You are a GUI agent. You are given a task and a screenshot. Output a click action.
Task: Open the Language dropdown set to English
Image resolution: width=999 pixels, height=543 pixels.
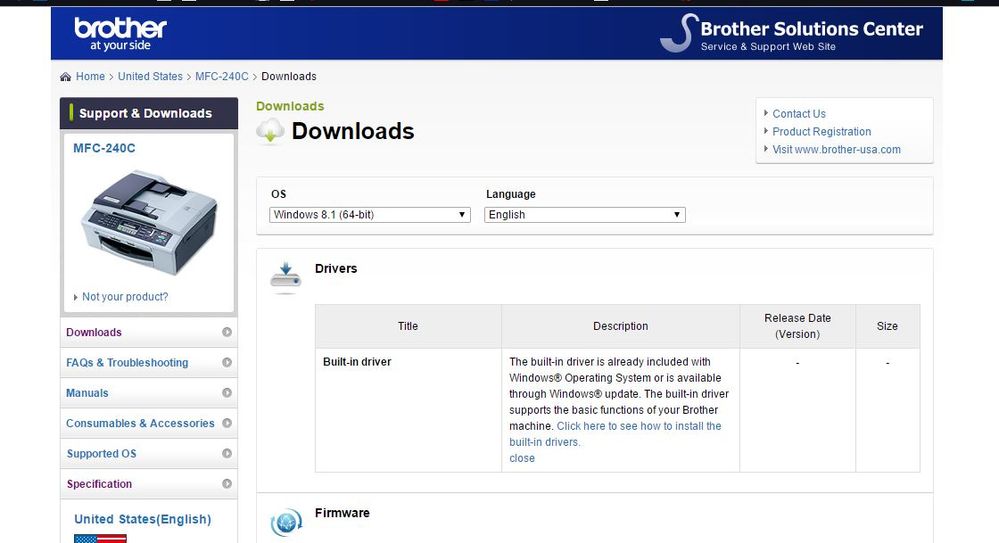point(585,215)
